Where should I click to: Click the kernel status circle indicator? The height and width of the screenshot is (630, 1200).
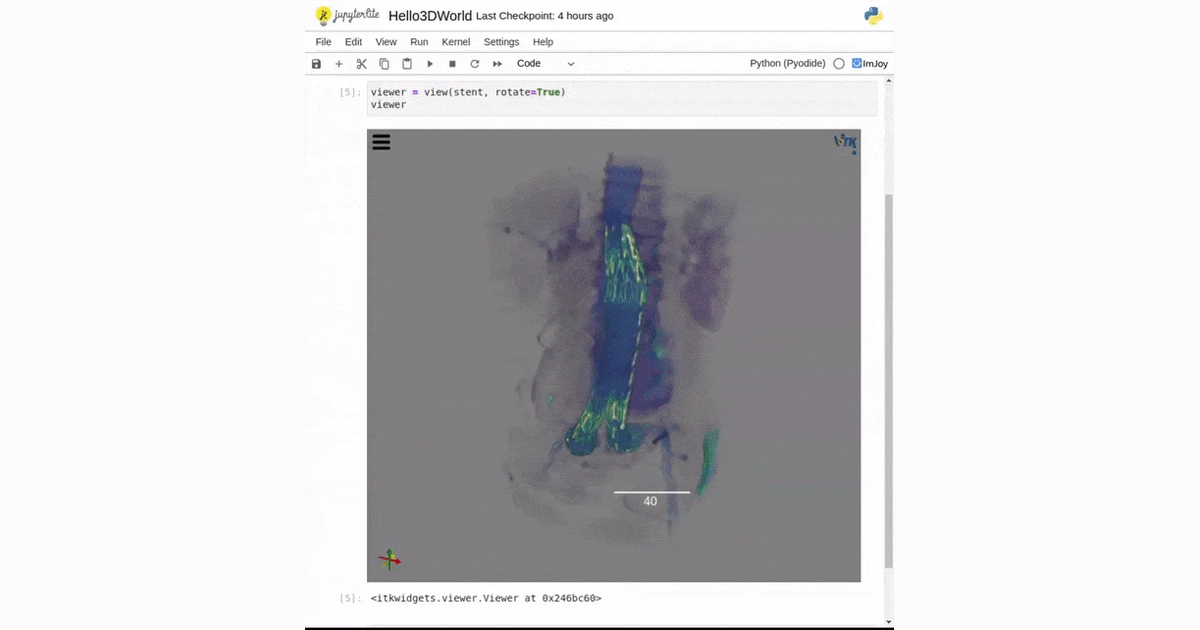pyautogui.click(x=839, y=64)
